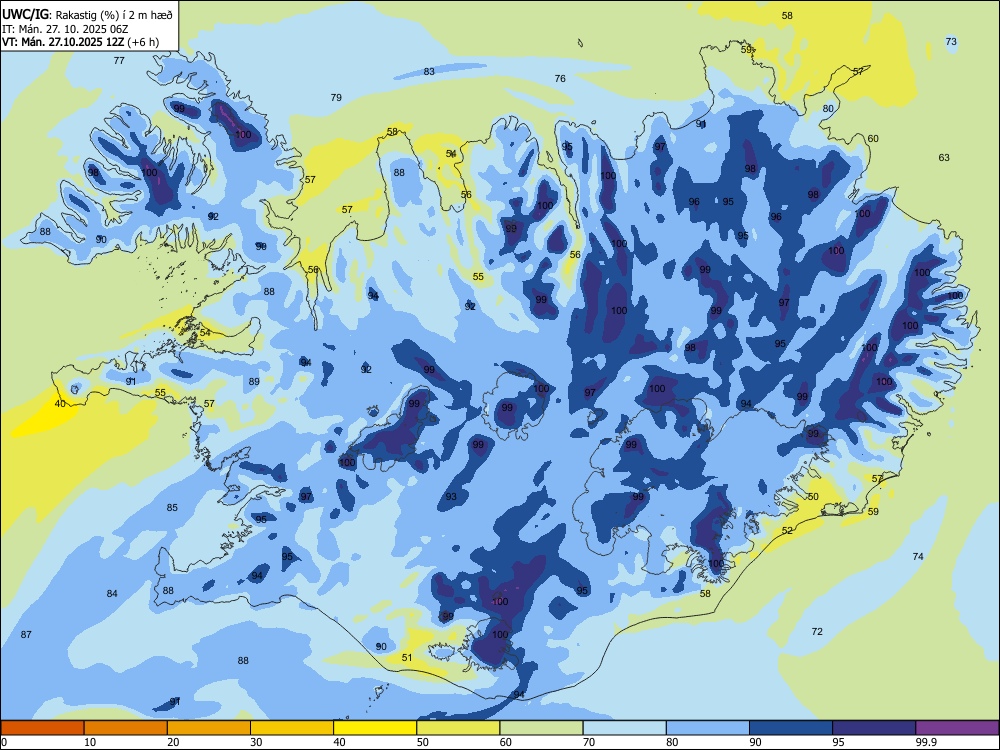Screen dimensions: 1000x750
Task: Click the offshore value '85'
Action: pyautogui.click(x=172, y=508)
